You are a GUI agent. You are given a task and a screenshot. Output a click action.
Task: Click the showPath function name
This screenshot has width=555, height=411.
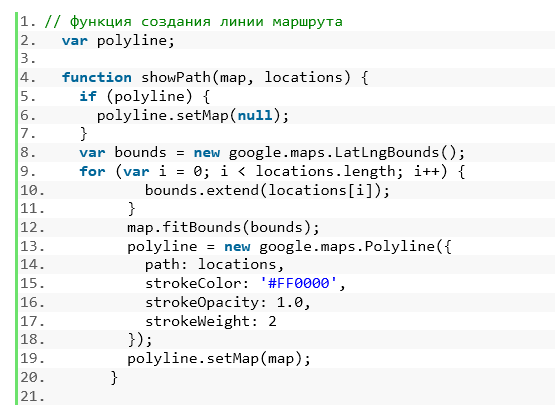tap(176, 77)
